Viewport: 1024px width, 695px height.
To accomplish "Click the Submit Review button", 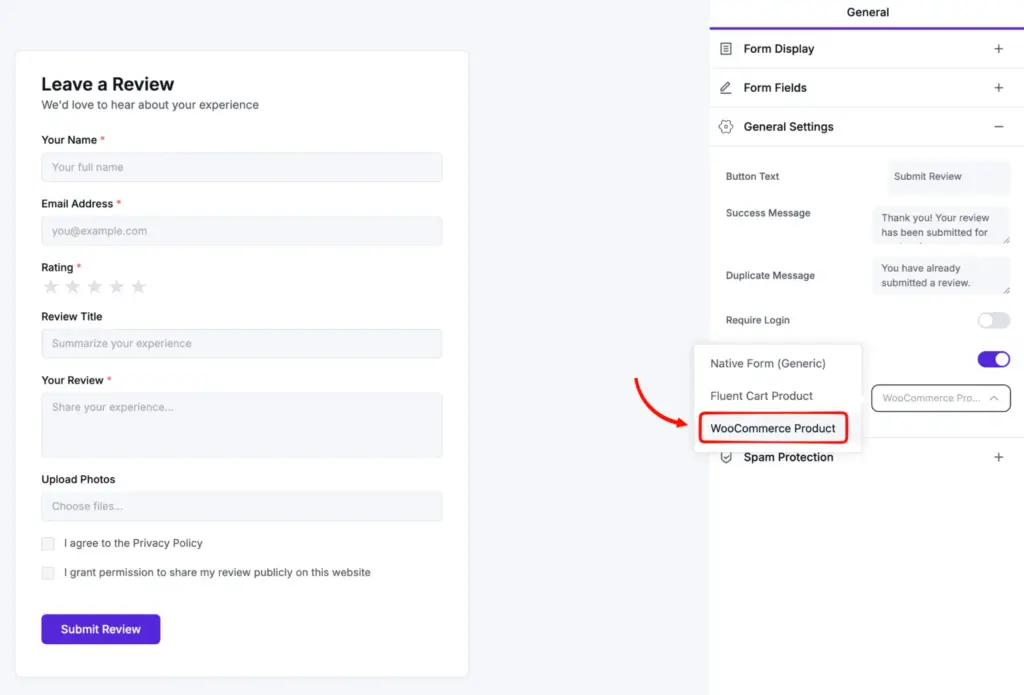I will tap(101, 629).
